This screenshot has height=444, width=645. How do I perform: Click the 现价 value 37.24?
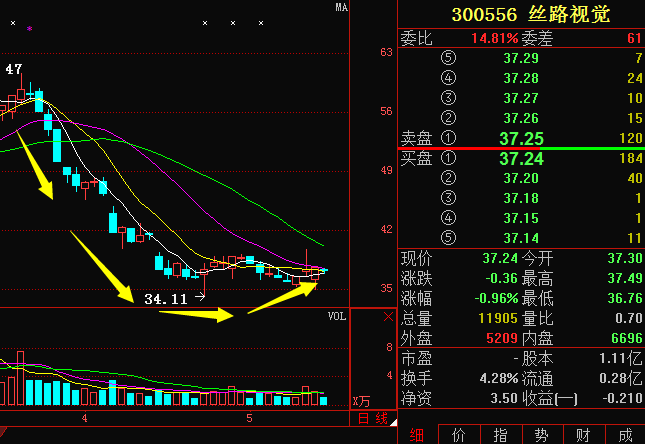click(x=500, y=258)
